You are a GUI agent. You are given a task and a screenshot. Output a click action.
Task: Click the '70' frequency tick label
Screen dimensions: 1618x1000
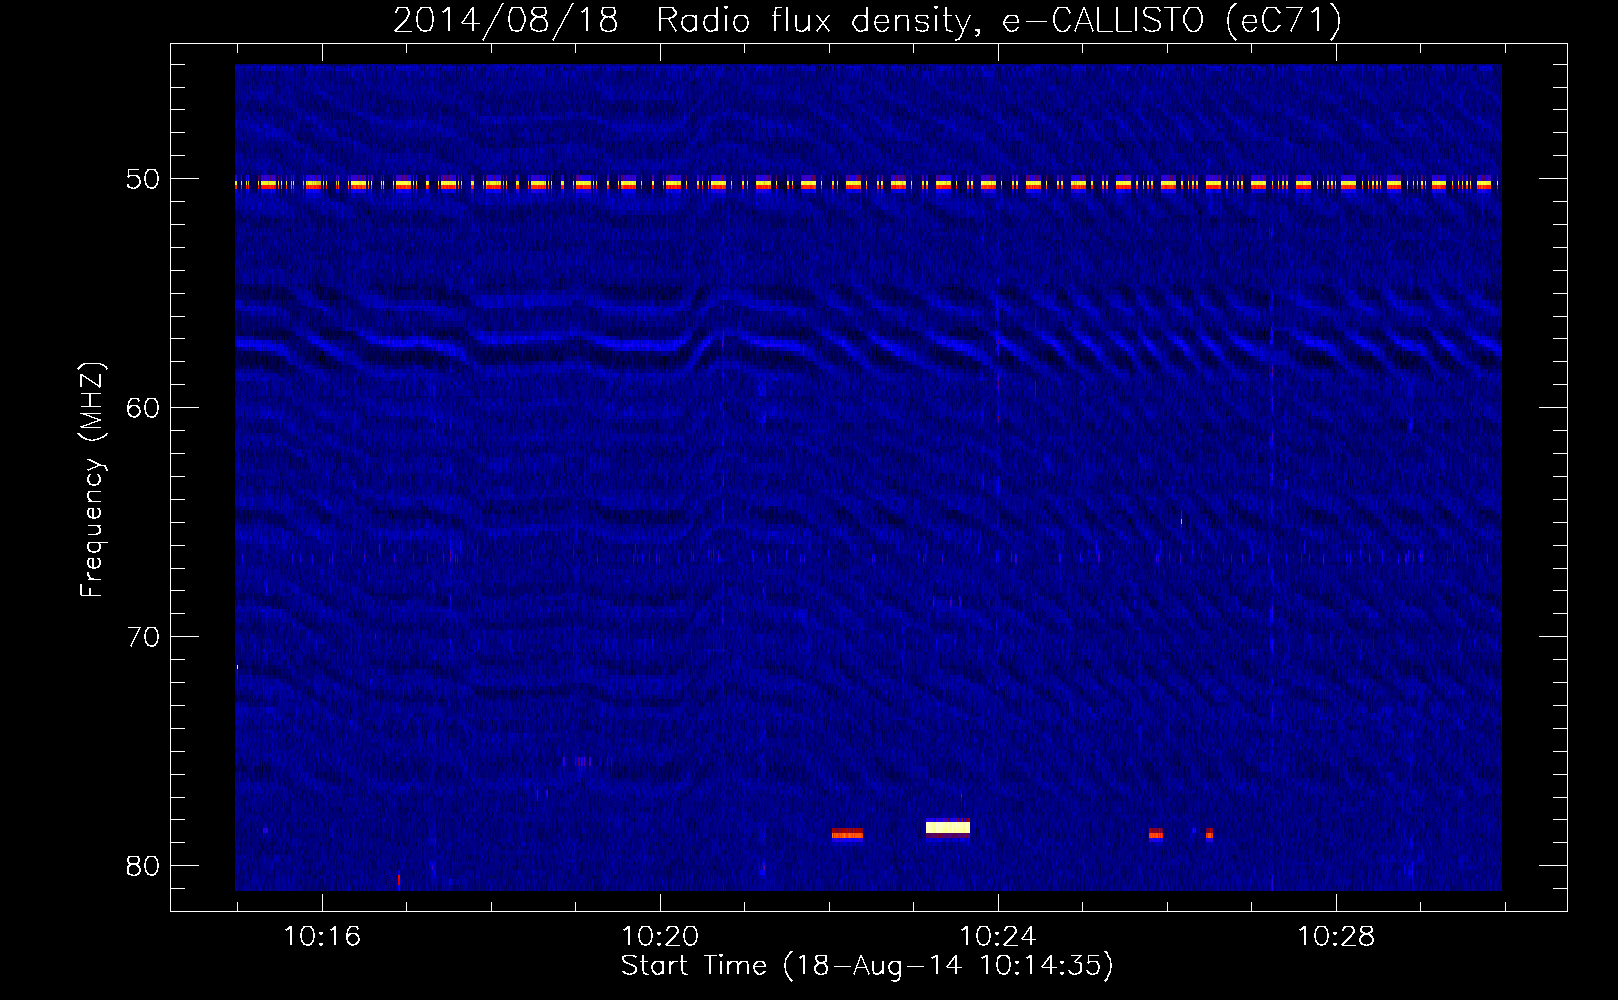click(143, 636)
